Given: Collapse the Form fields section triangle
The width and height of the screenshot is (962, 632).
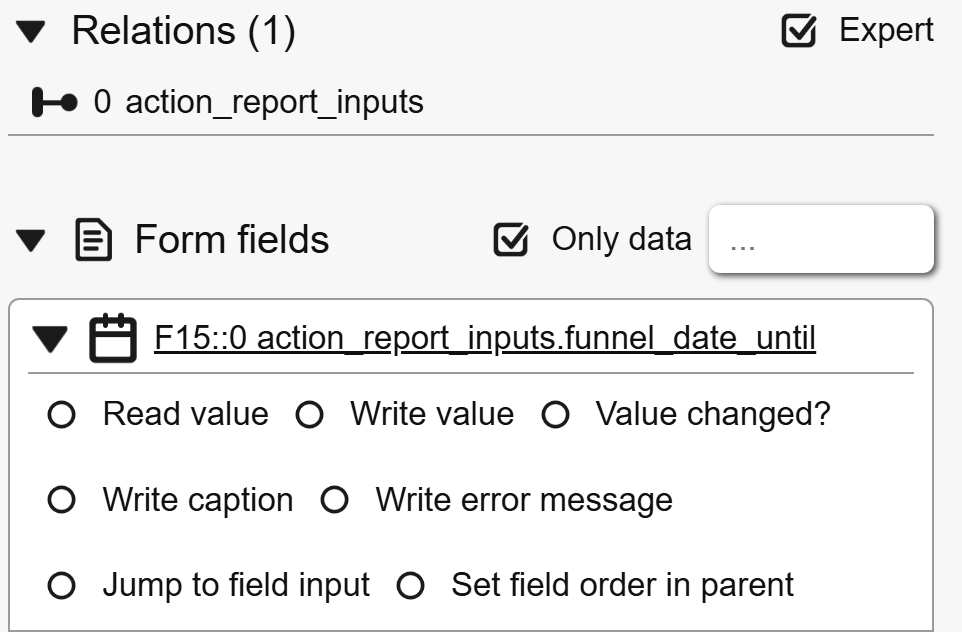Looking at the screenshot, I should [x=32, y=241].
